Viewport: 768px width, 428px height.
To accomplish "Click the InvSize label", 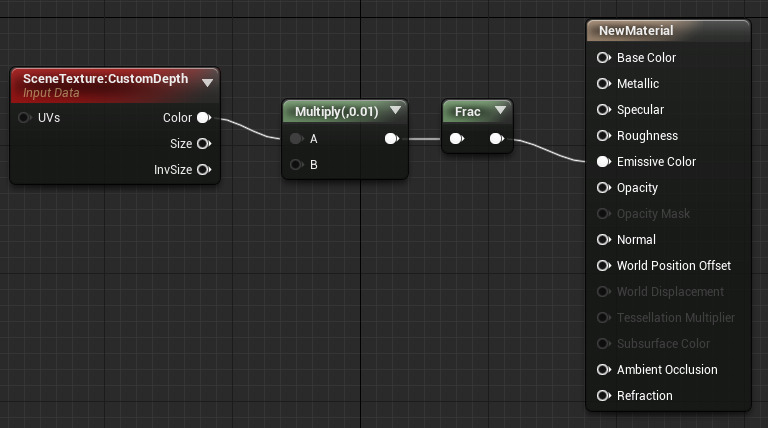I will point(173,169).
